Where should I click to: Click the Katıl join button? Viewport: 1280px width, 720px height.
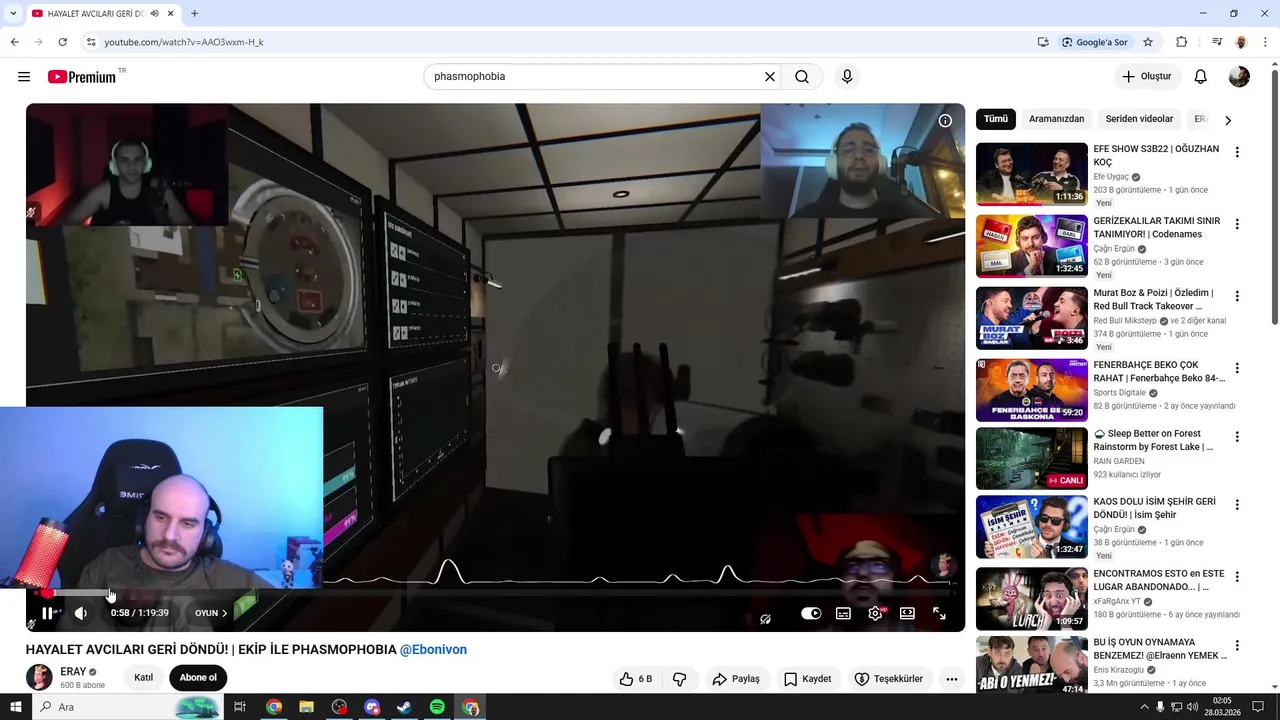point(144,678)
